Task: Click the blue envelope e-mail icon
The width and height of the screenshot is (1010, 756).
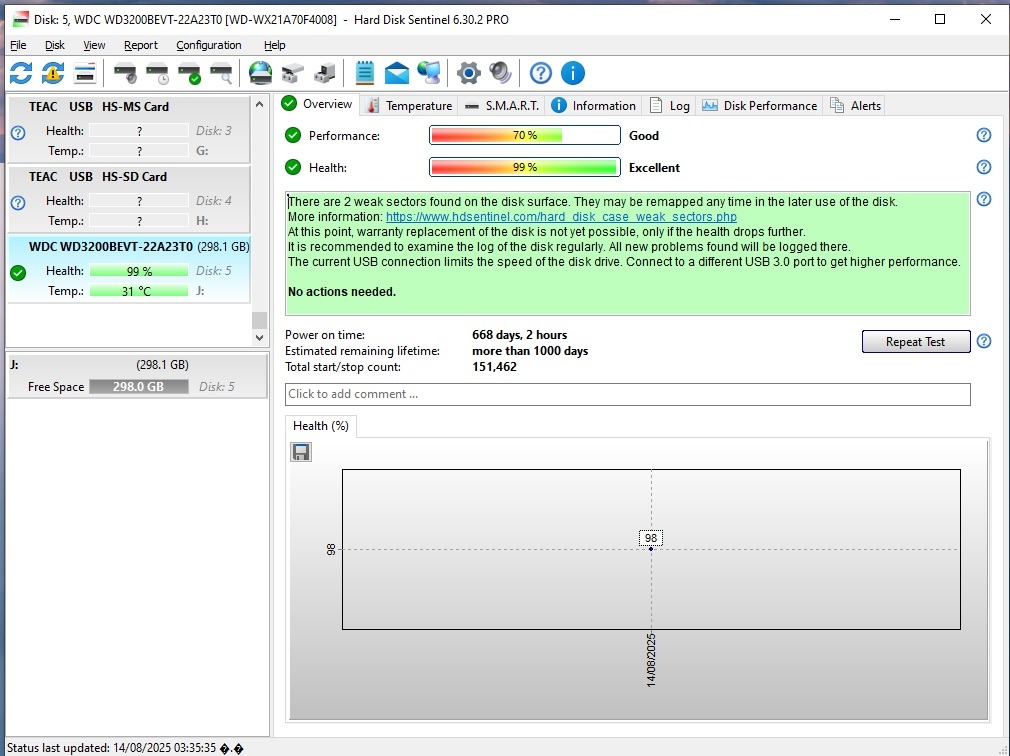Action: [x=397, y=73]
